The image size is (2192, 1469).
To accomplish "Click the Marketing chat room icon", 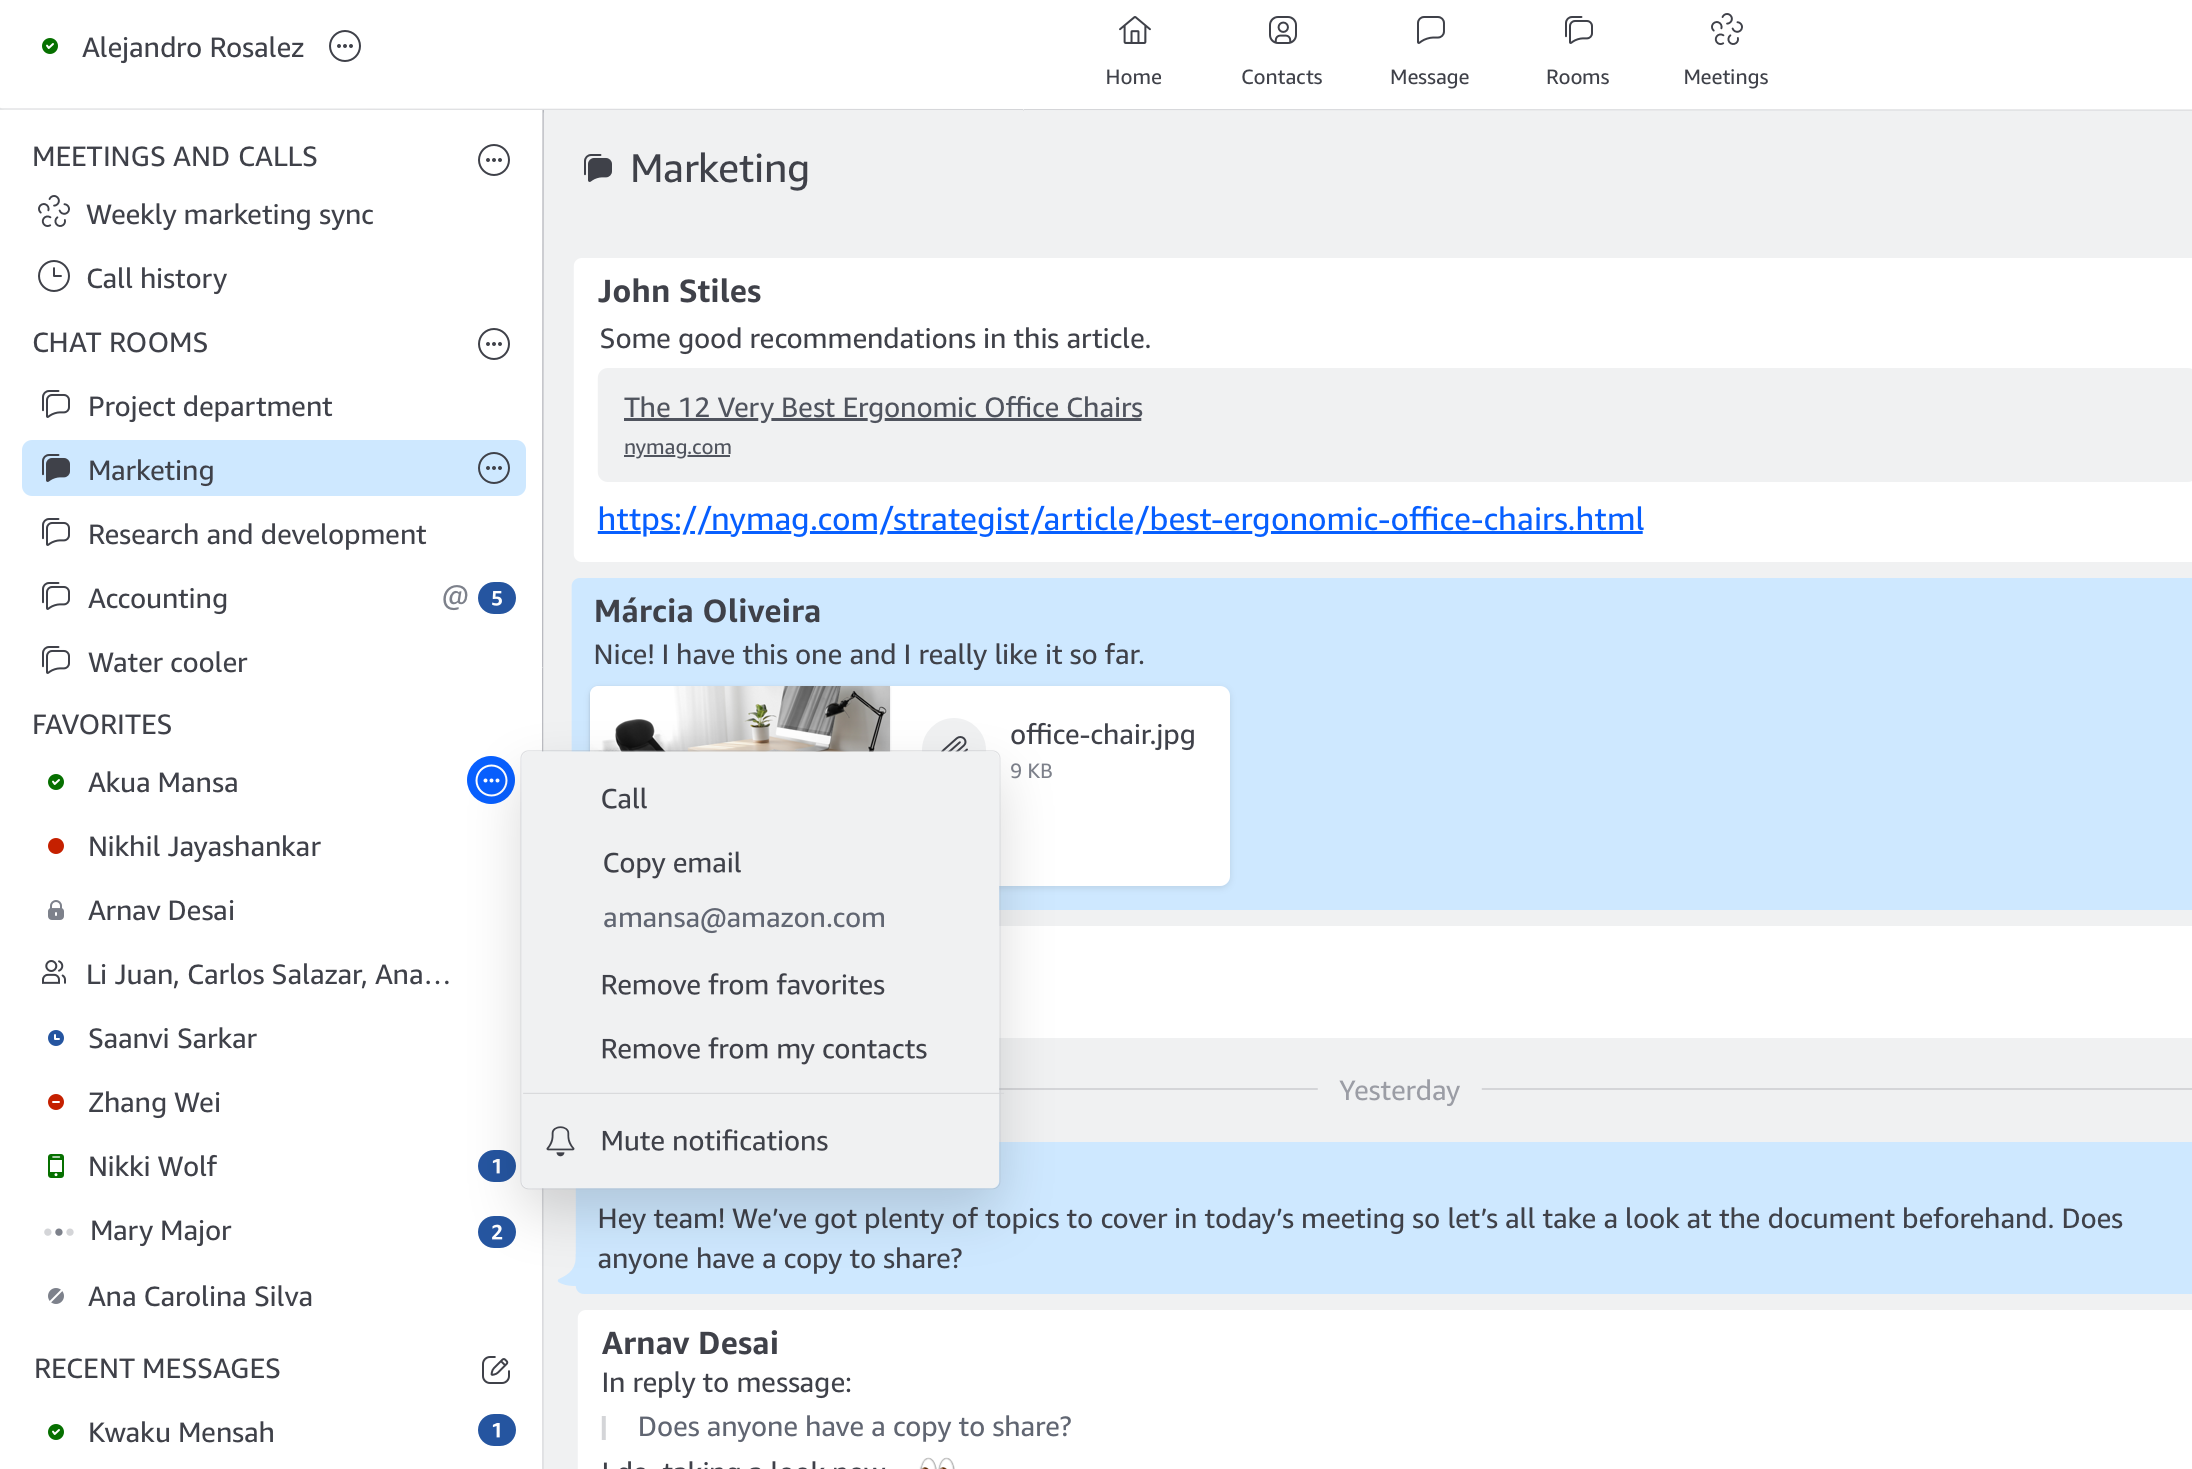I will coord(52,469).
